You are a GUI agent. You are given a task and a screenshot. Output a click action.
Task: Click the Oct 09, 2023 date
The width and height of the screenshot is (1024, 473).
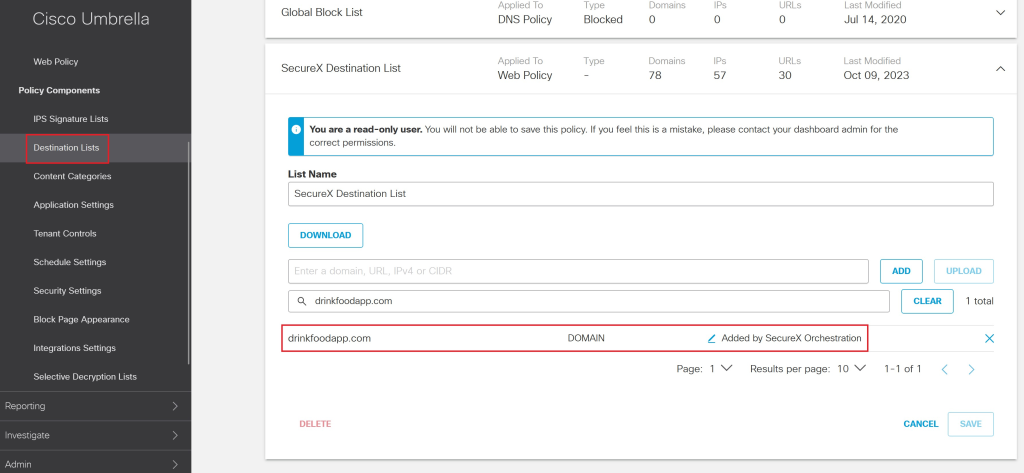pyautogui.click(x=876, y=75)
